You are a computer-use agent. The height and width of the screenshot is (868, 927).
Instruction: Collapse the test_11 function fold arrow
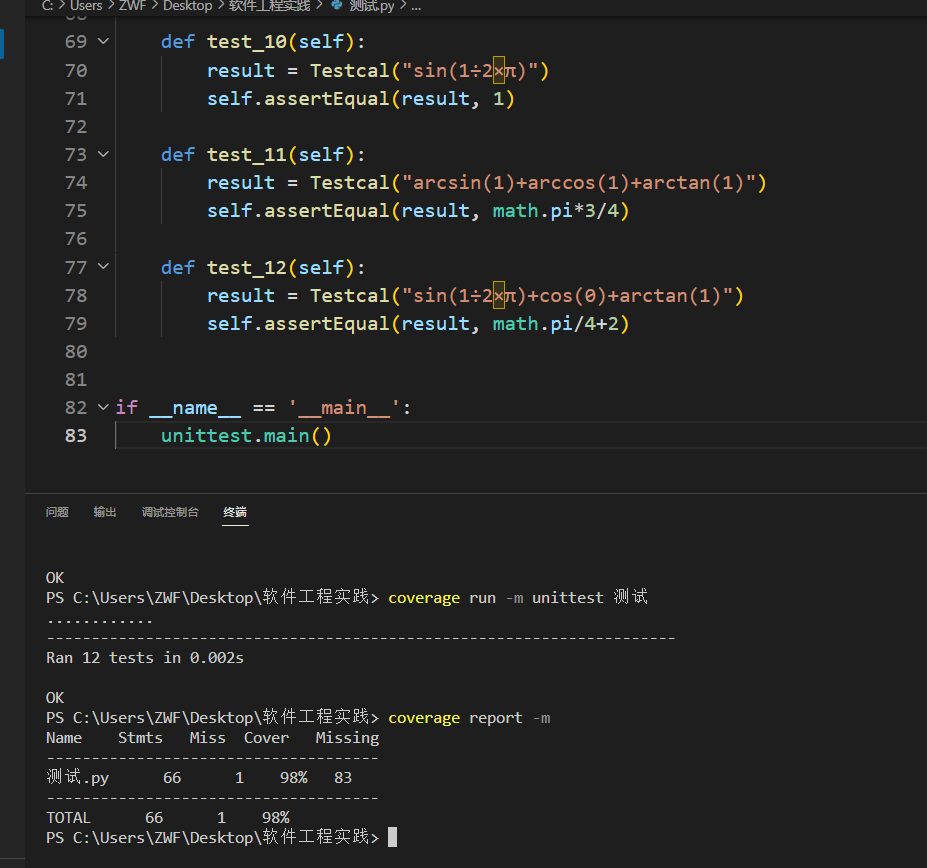click(x=103, y=155)
